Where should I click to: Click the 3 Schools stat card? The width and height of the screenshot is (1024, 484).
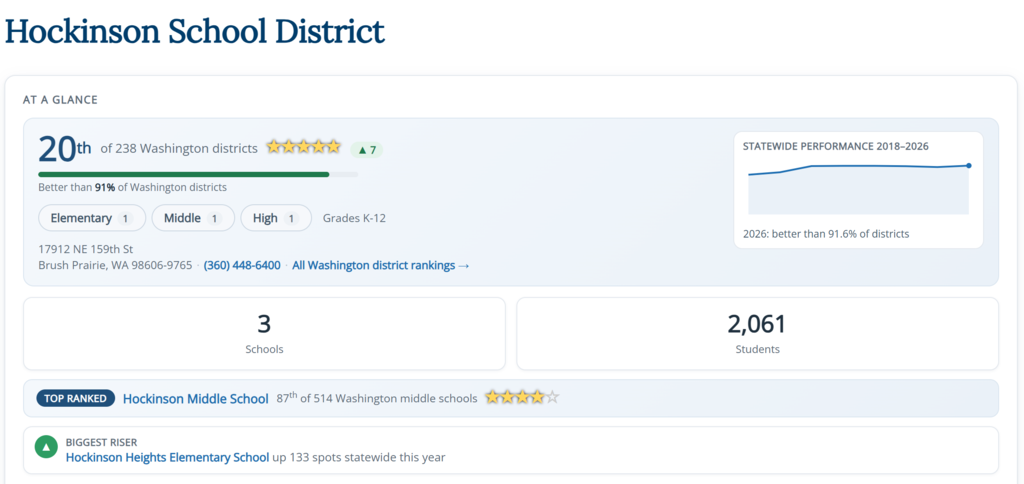click(264, 334)
